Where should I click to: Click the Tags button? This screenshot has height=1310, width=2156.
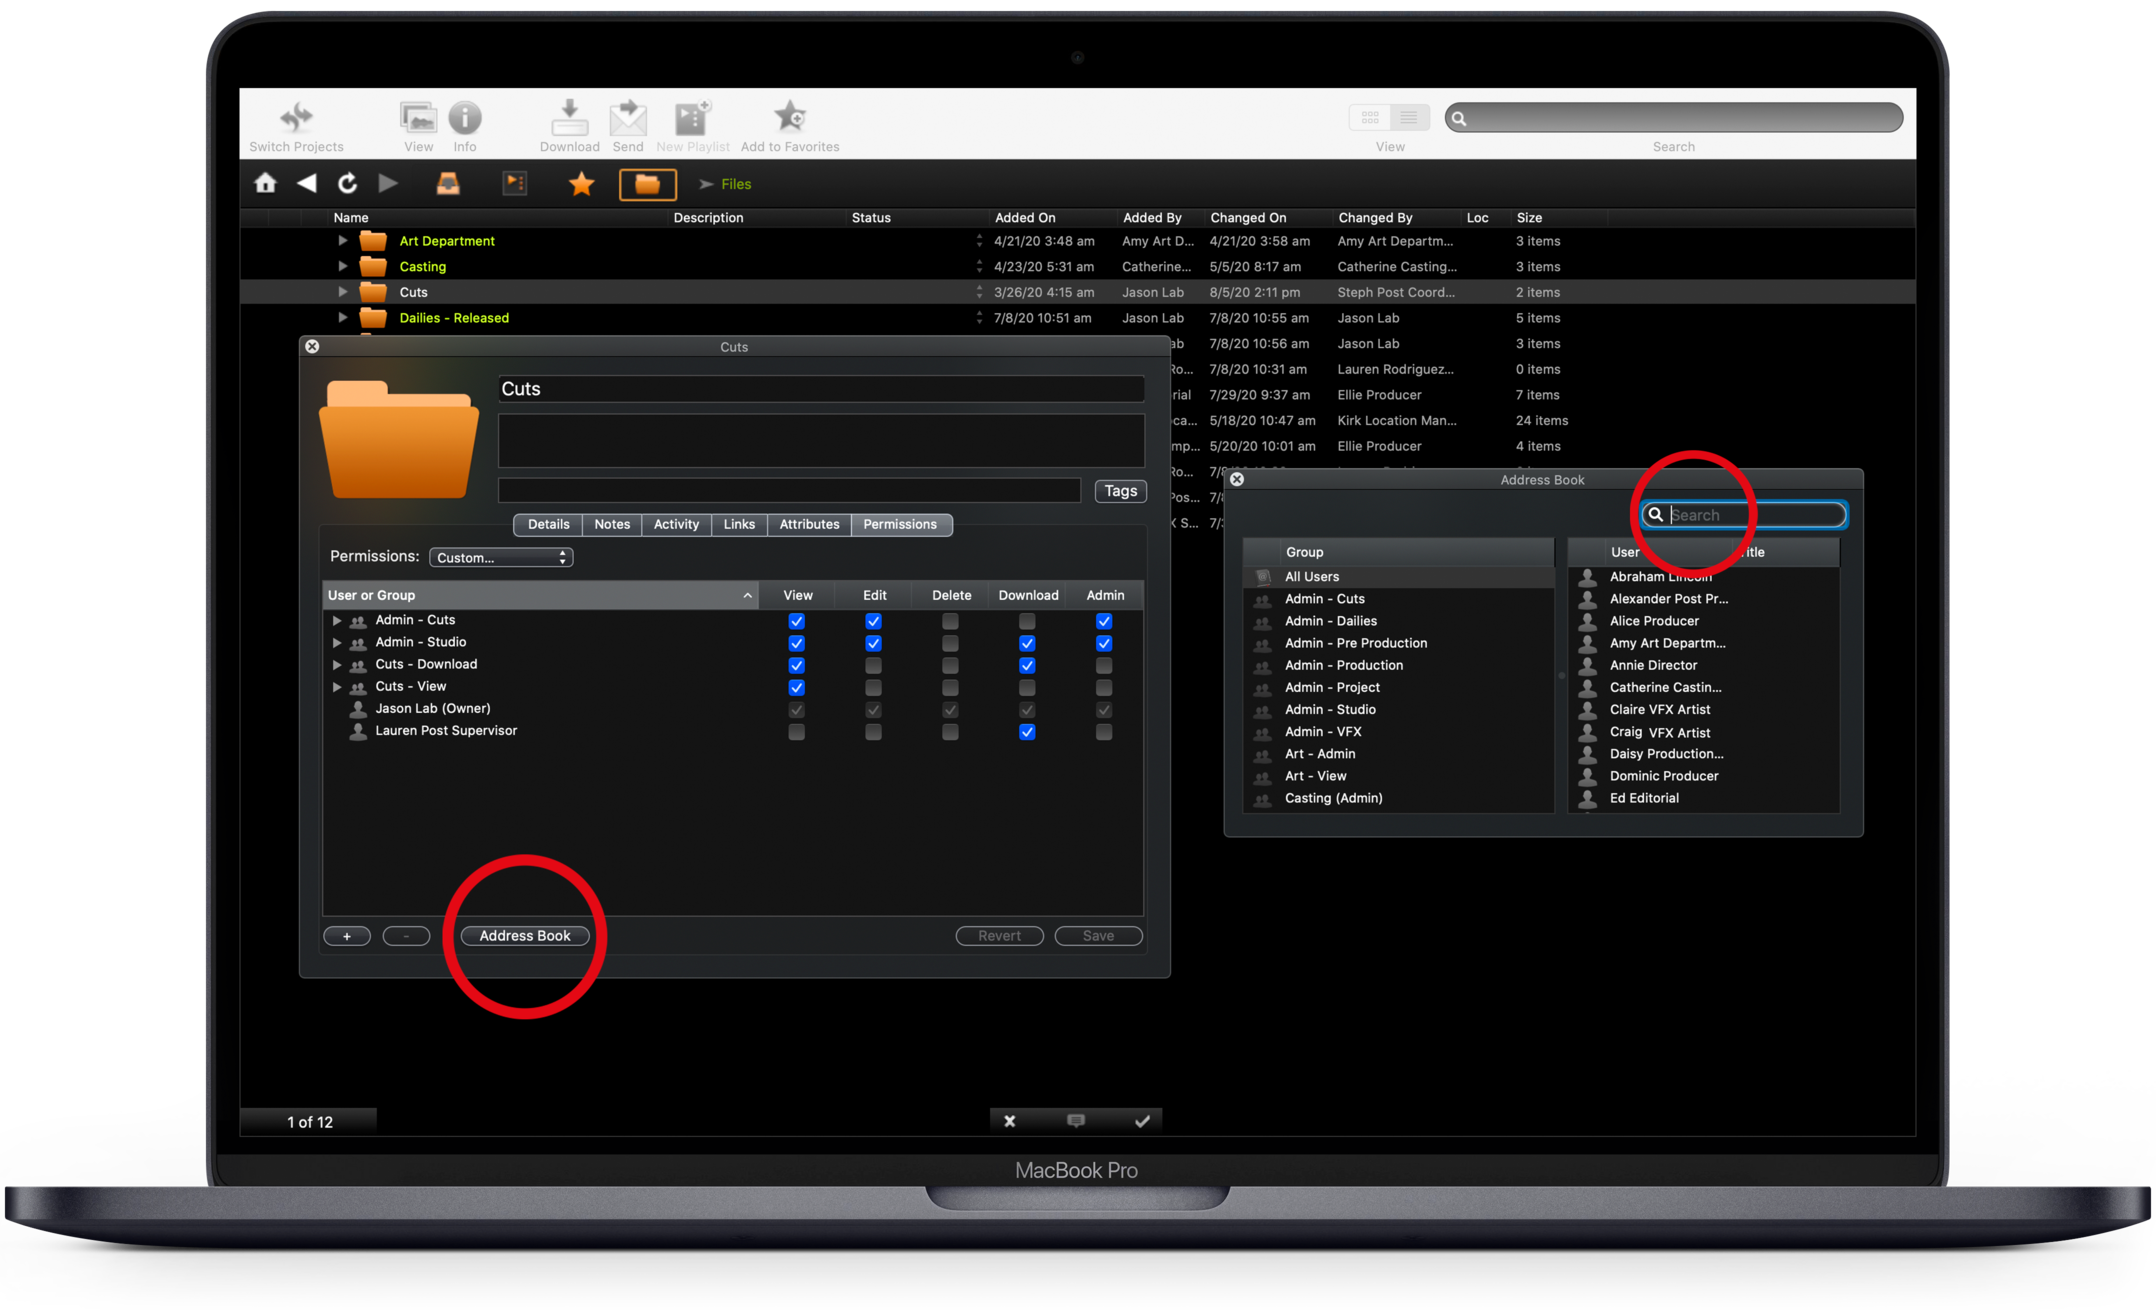click(1120, 491)
